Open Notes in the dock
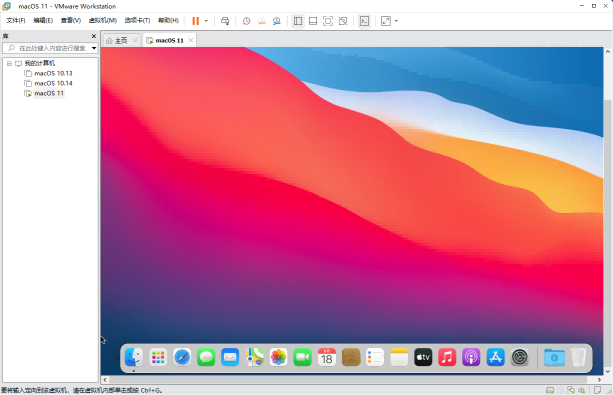 click(x=399, y=357)
